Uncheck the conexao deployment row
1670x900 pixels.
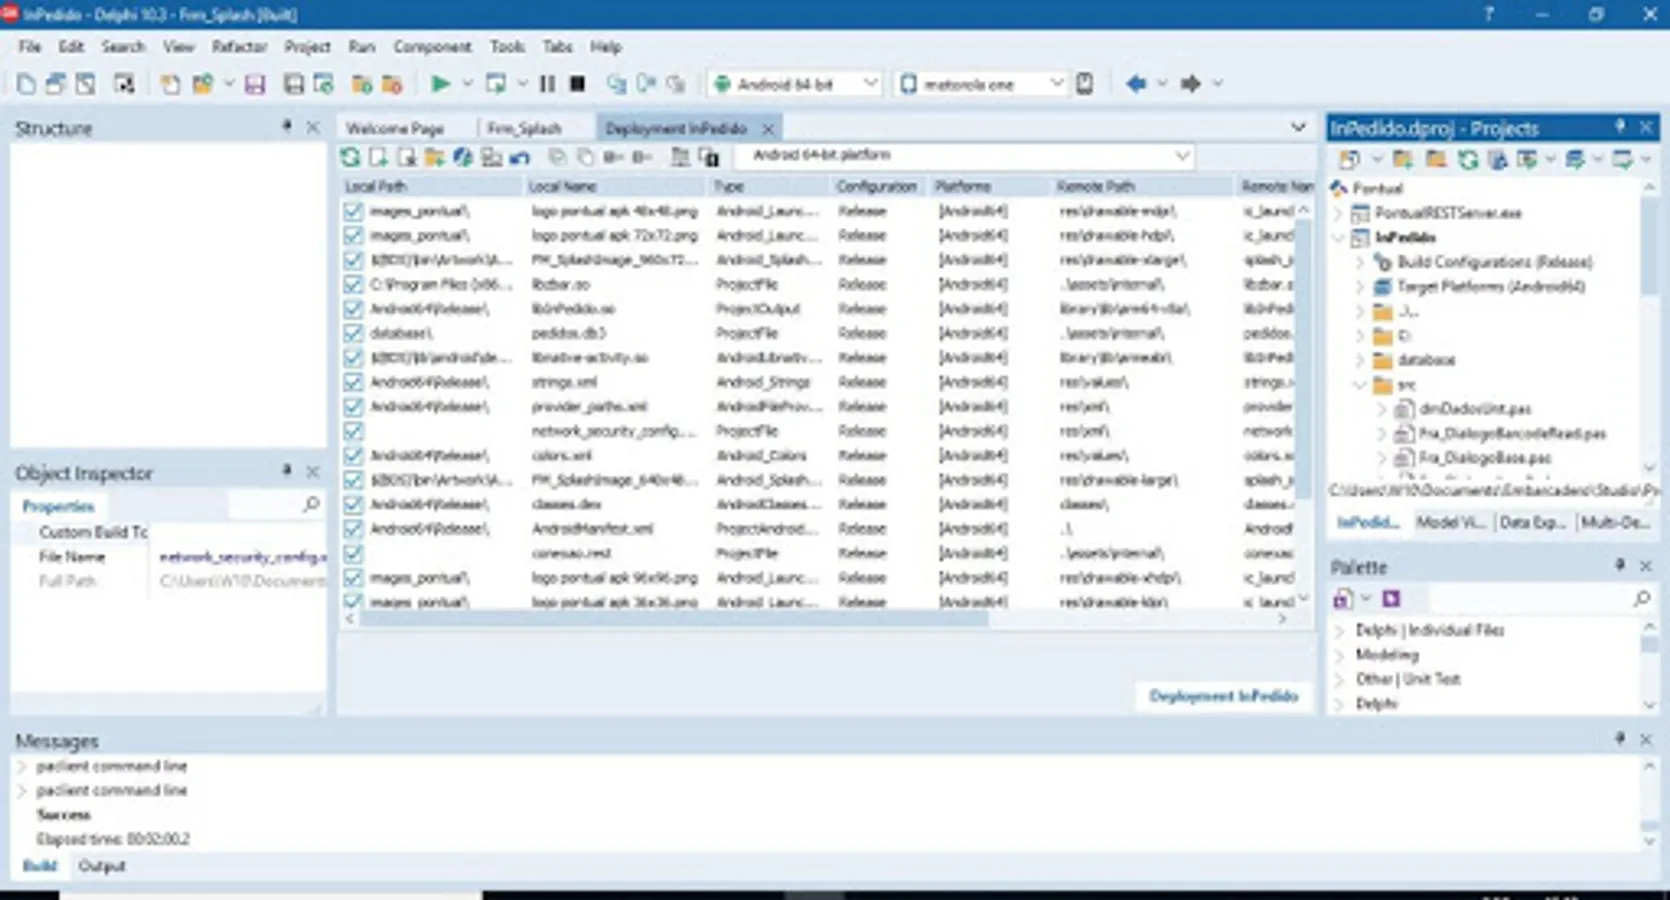click(x=353, y=553)
